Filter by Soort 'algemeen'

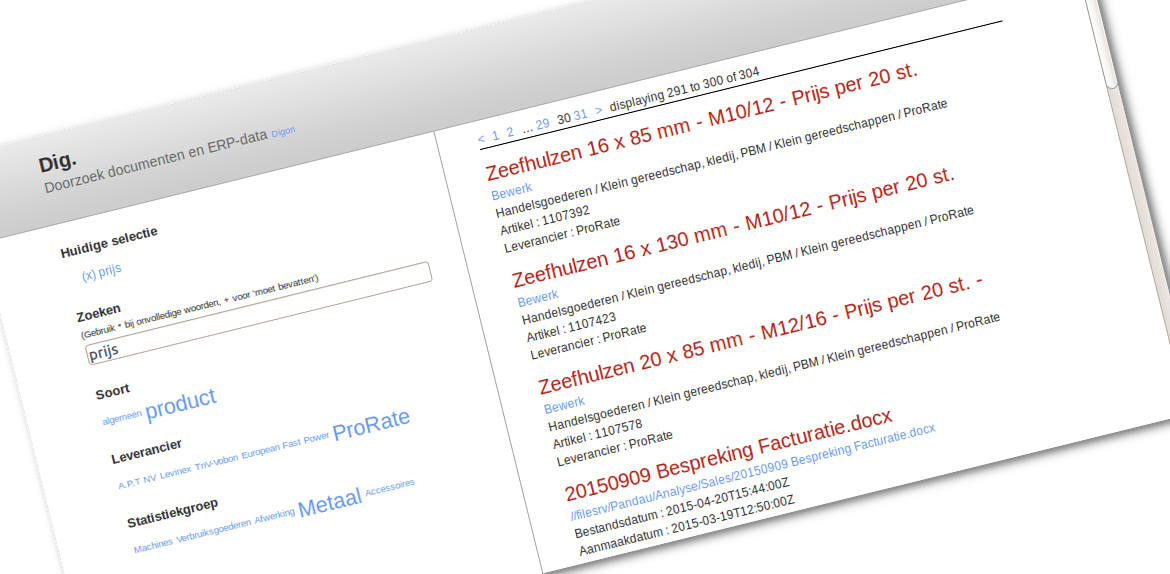[122, 417]
